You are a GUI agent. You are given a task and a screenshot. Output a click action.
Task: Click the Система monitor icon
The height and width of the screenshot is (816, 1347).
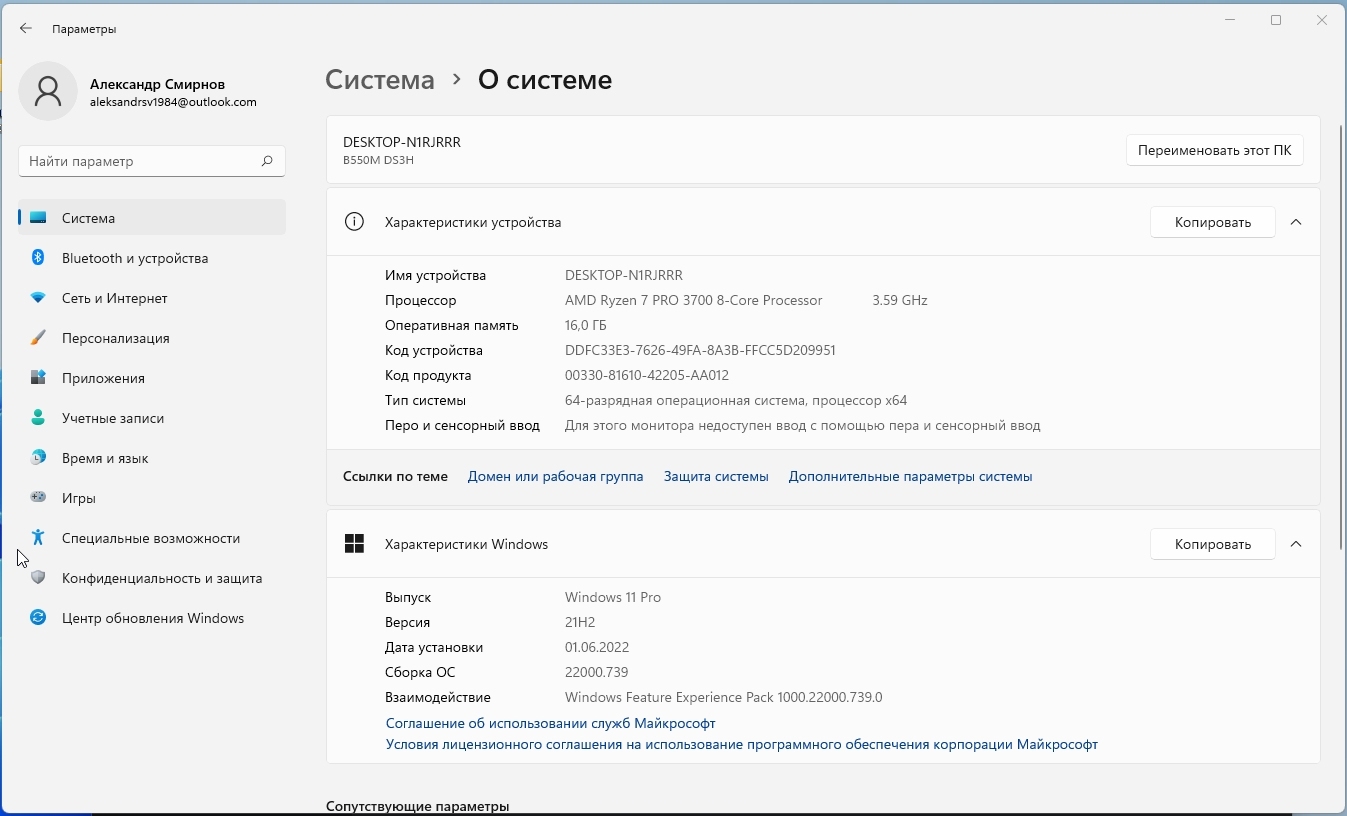coord(38,218)
